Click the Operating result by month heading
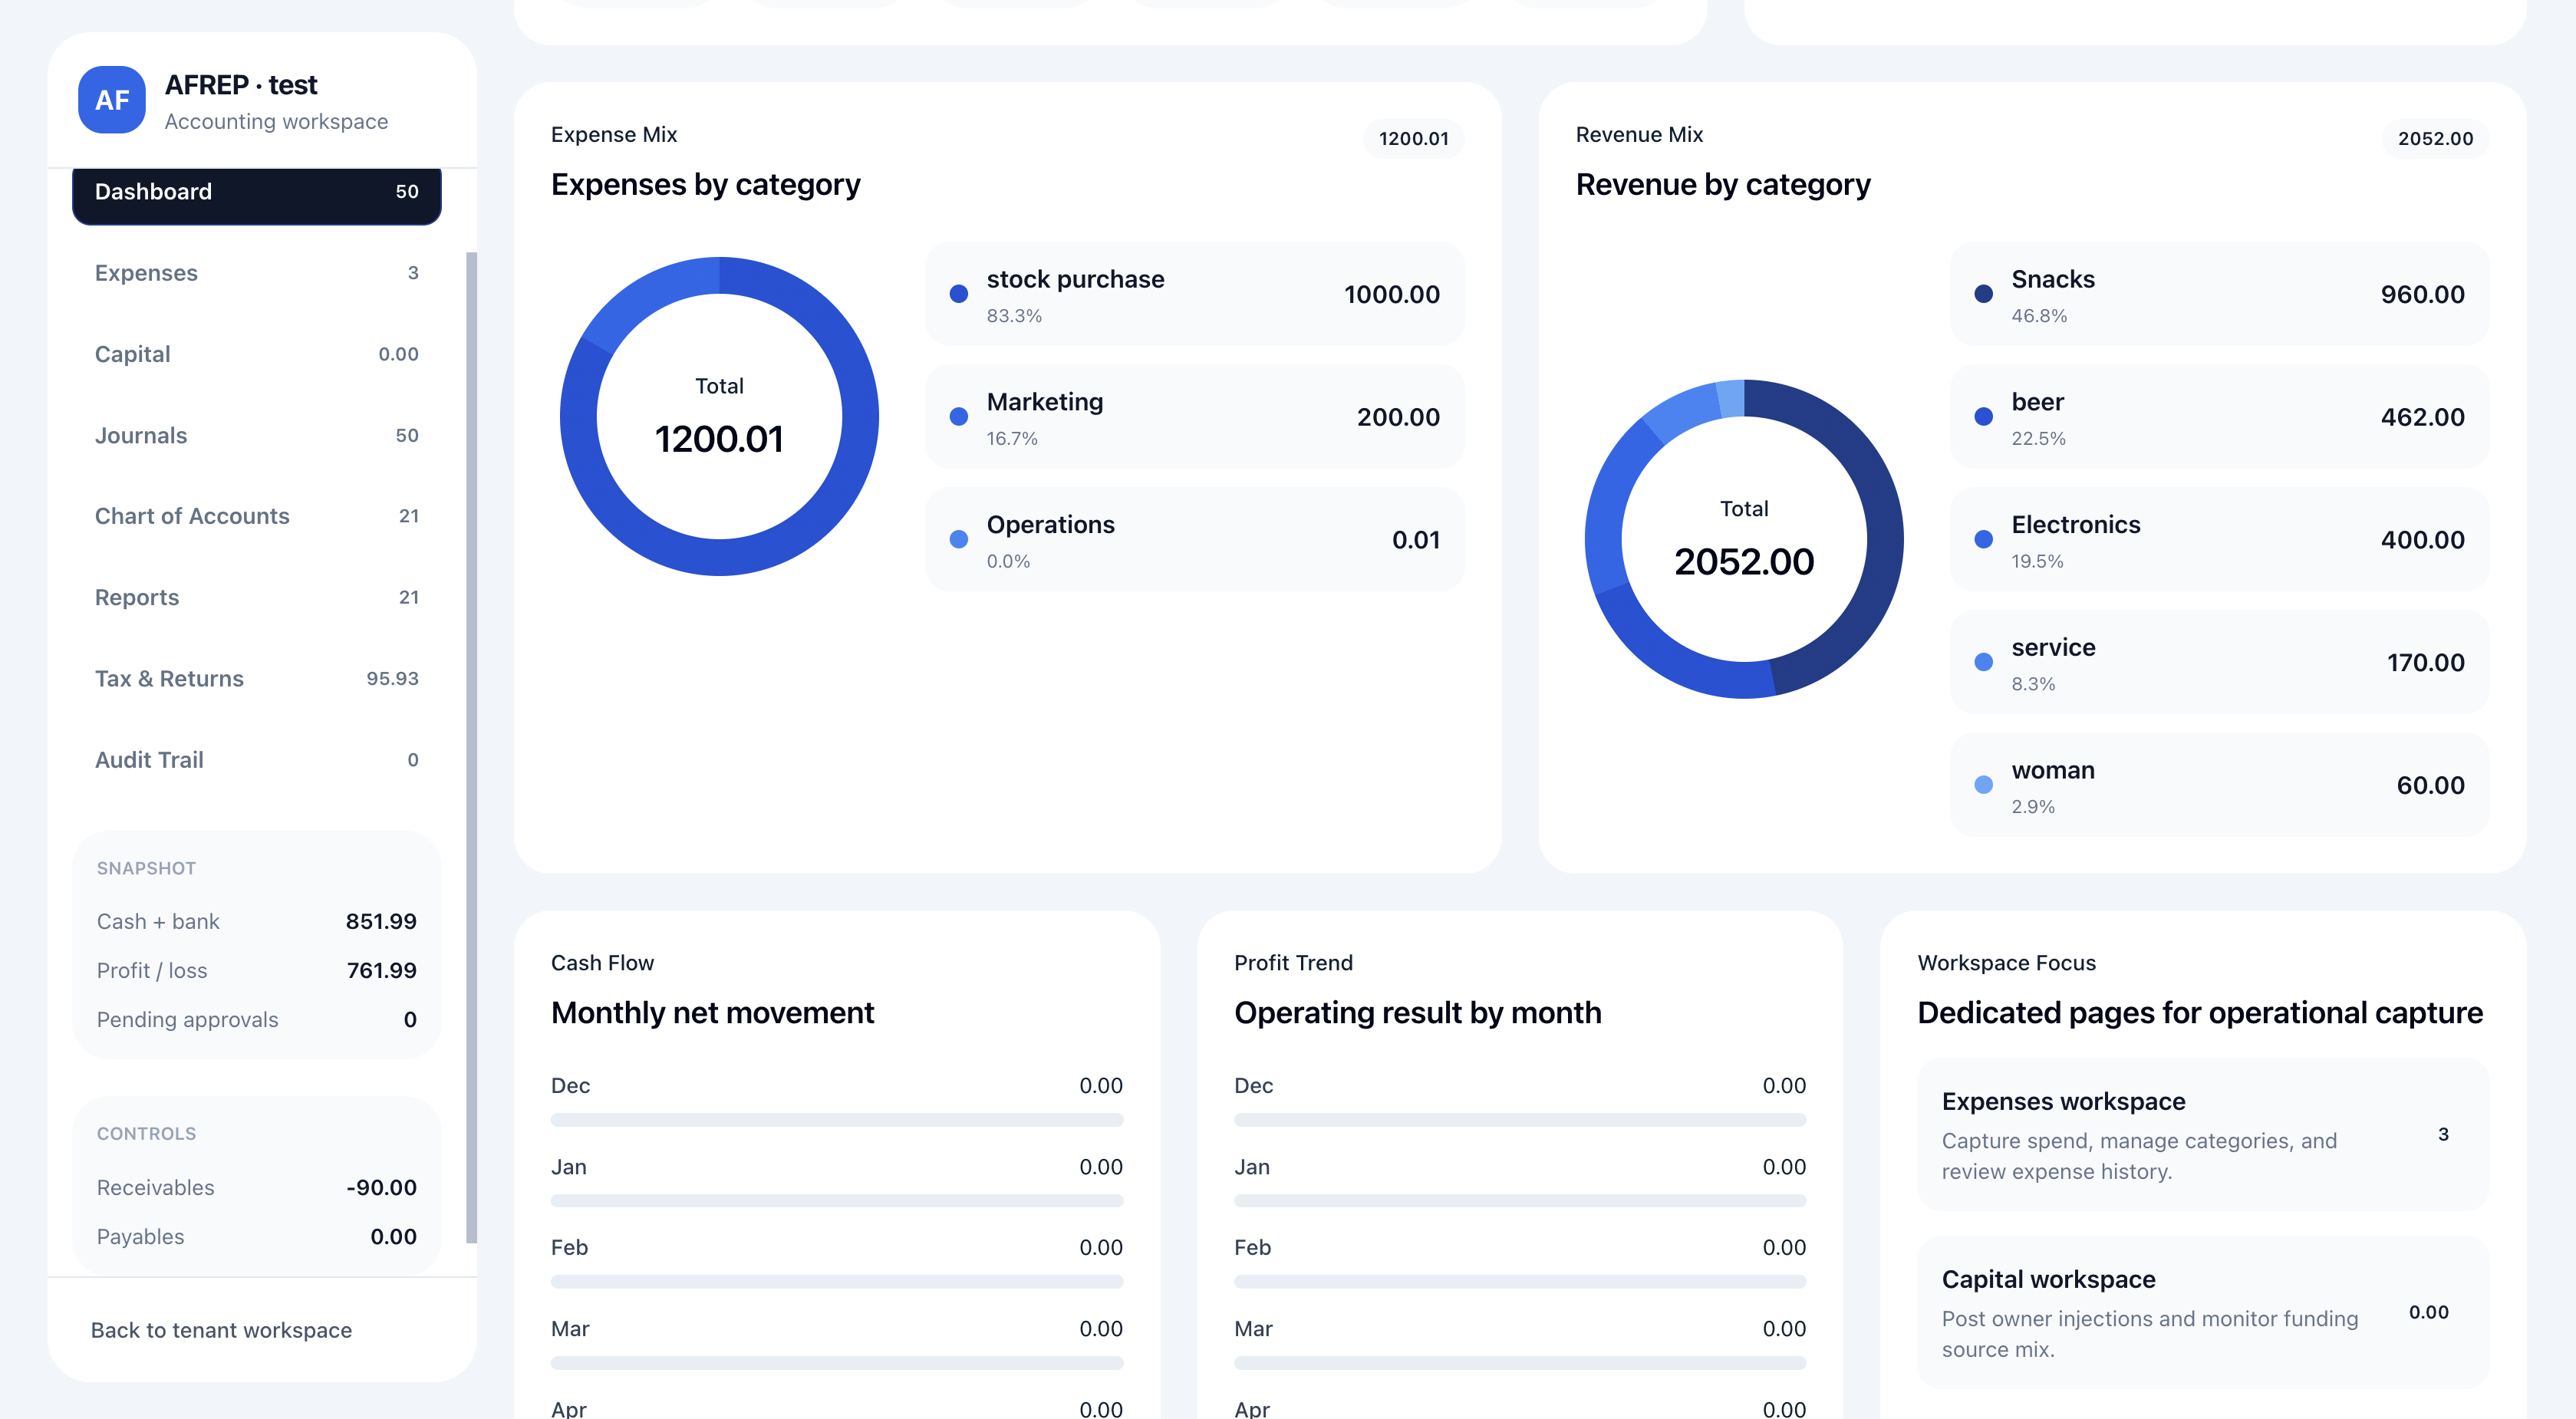The height and width of the screenshot is (1419, 2576). (1417, 1013)
